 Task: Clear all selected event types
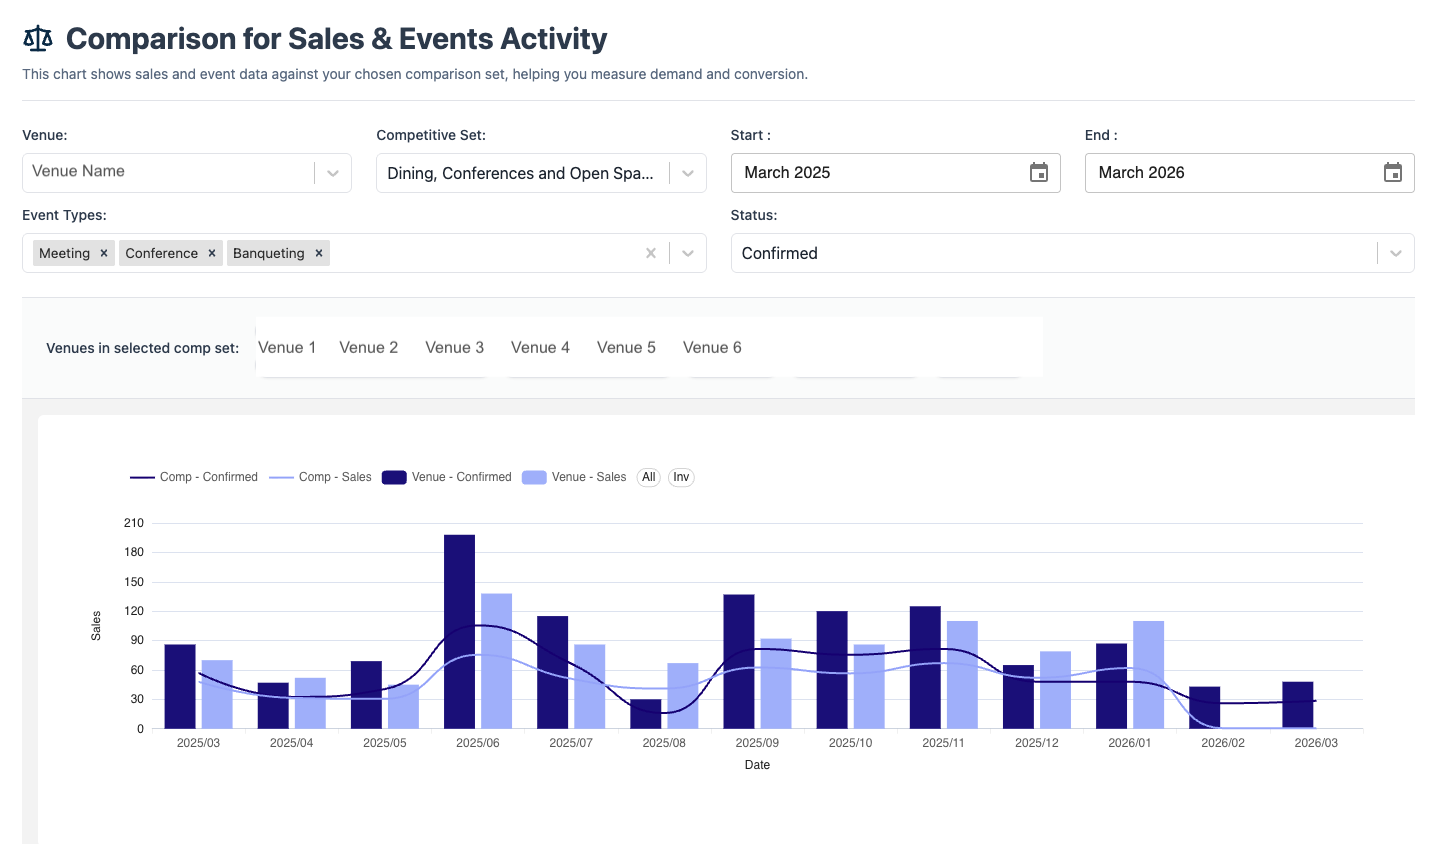point(651,253)
